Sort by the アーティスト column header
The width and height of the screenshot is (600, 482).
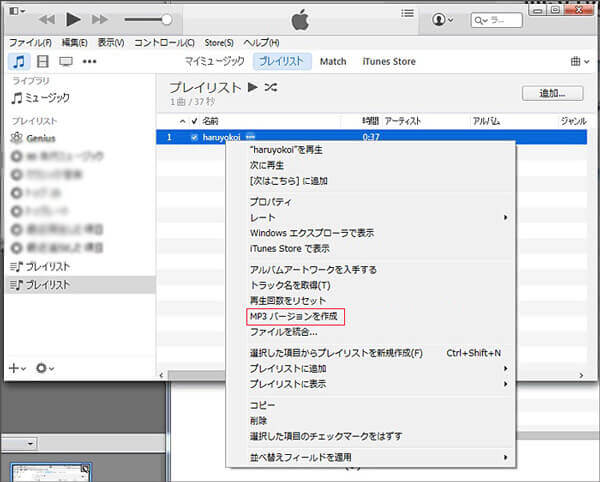click(x=403, y=121)
